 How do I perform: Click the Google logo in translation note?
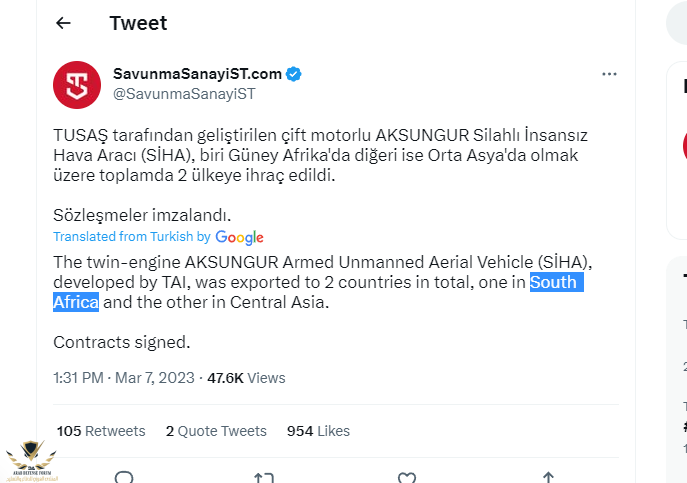[x=239, y=237]
